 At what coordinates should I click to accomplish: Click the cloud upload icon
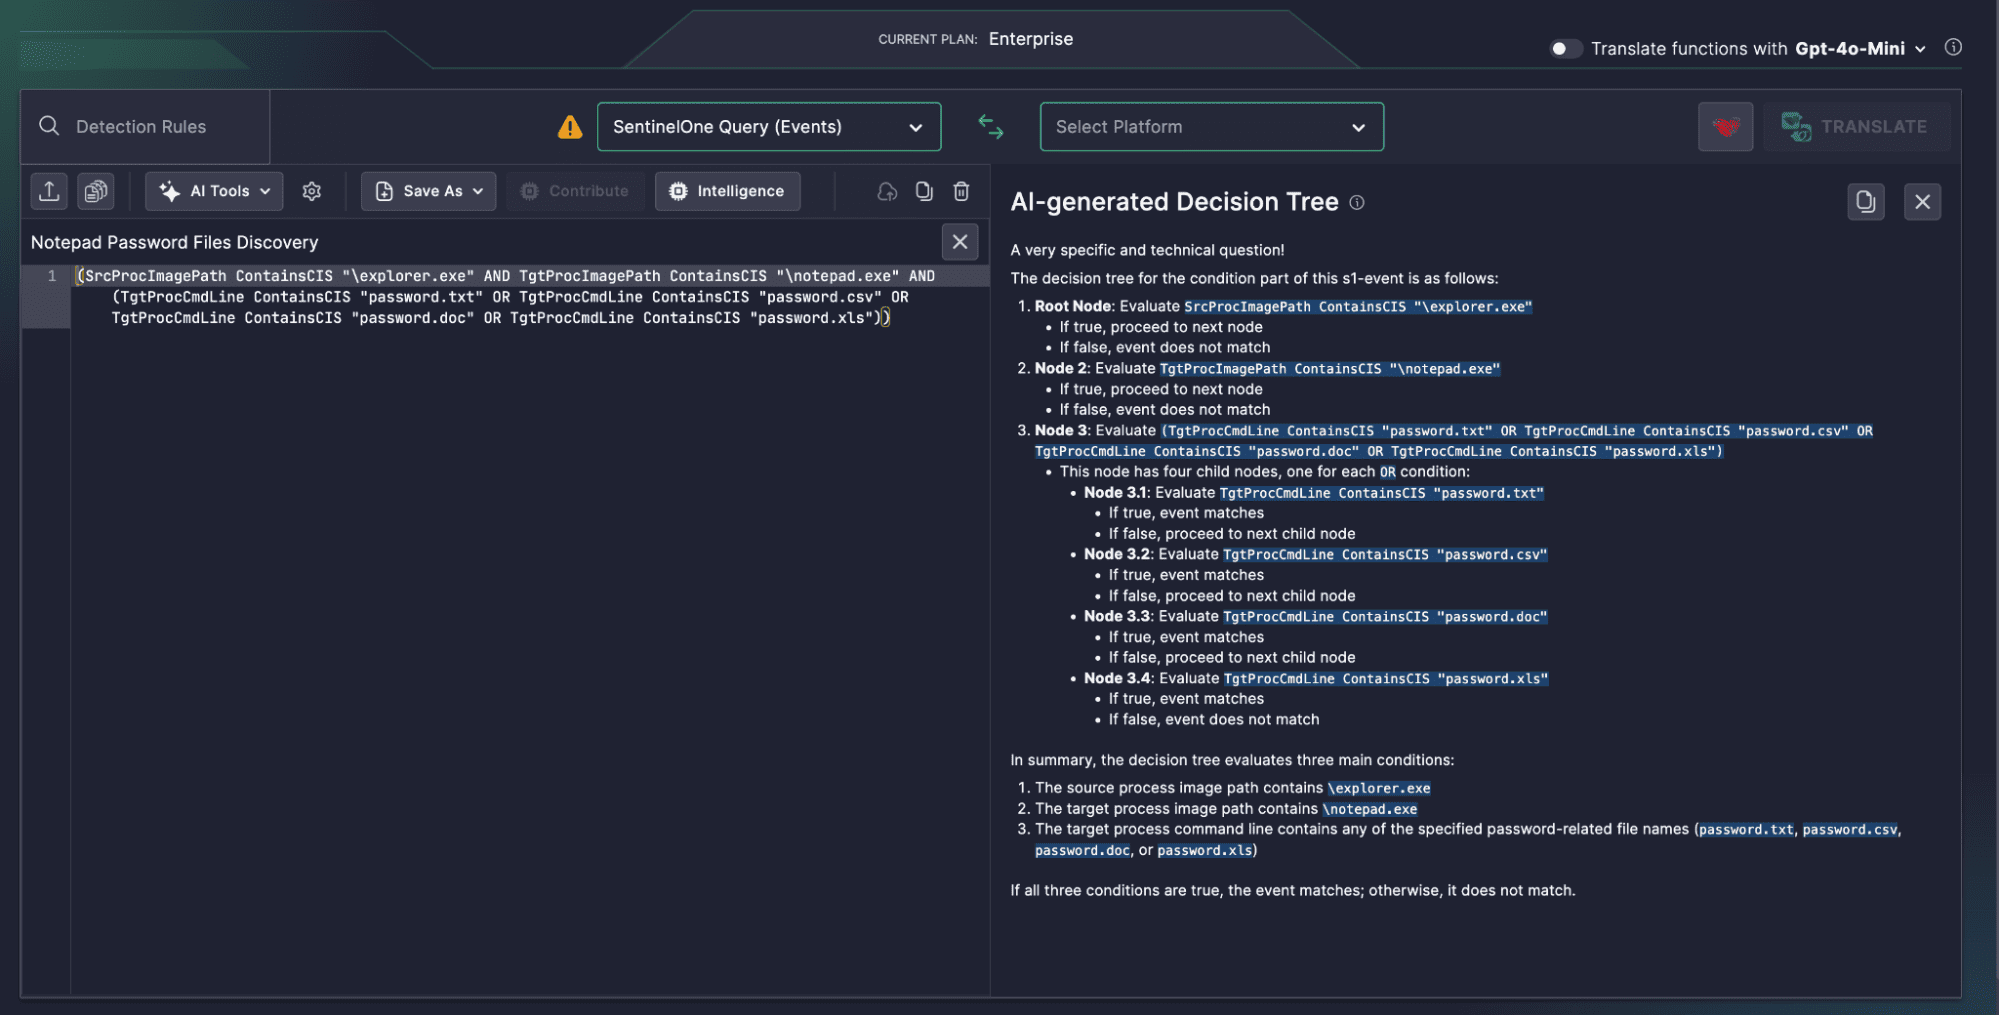pyautogui.click(x=887, y=191)
